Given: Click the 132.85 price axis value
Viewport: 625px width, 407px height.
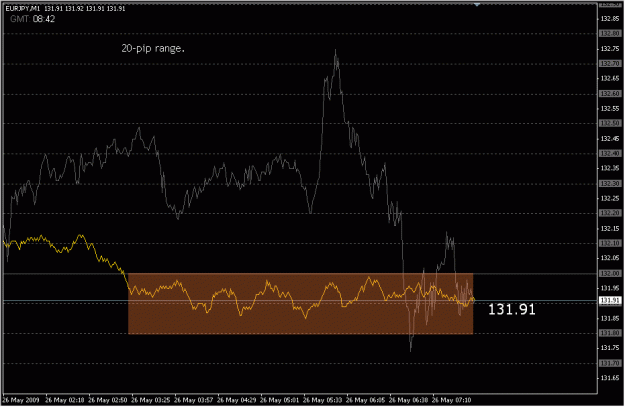Looking at the screenshot, I should click(x=610, y=19).
